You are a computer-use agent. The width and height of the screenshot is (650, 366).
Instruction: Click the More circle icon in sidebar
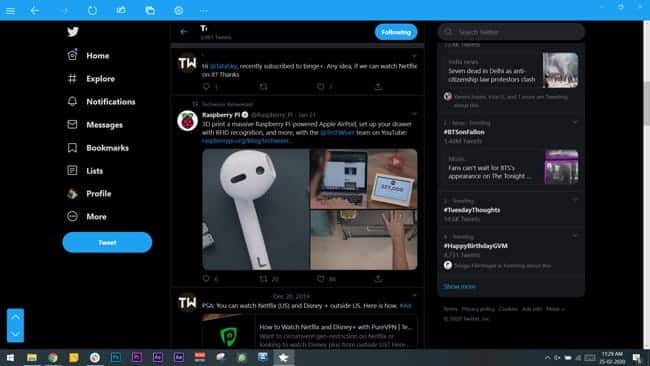(72, 216)
